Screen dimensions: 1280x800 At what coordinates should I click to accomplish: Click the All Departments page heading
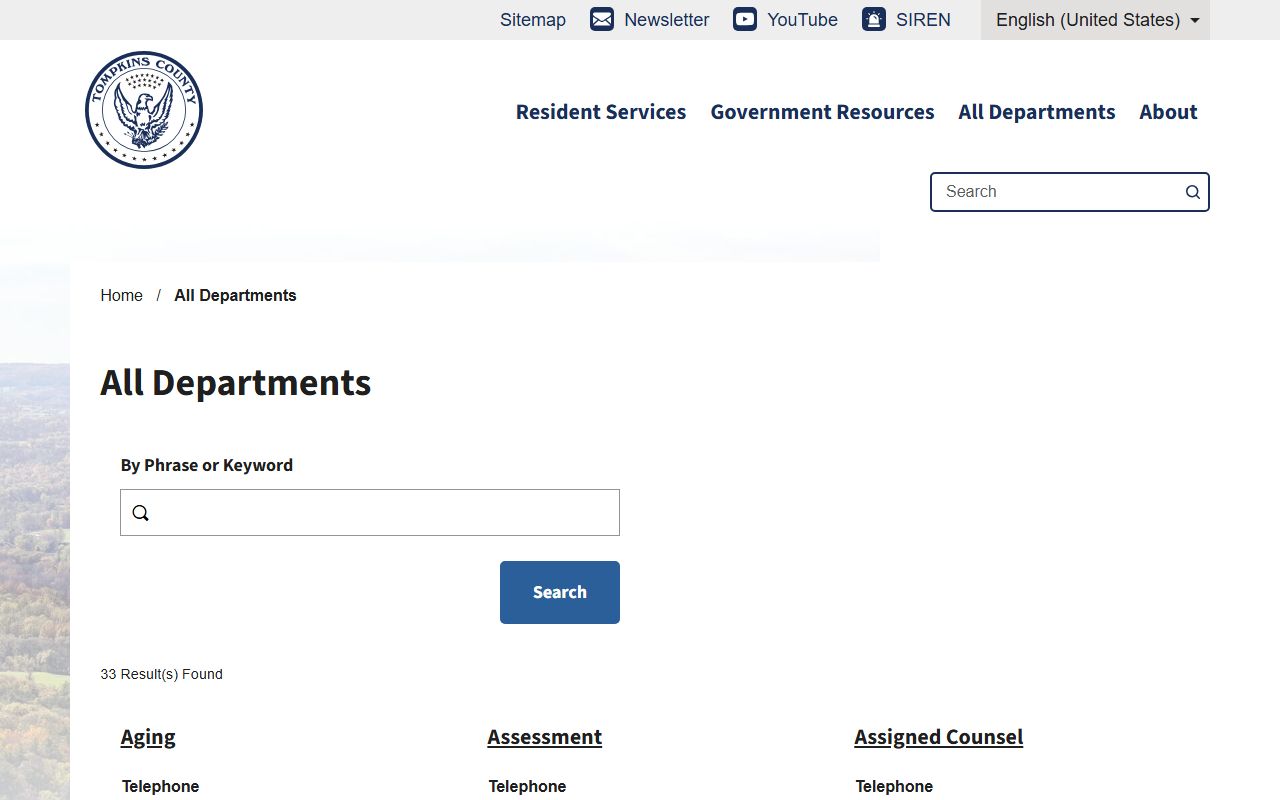(x=236, y=383)
